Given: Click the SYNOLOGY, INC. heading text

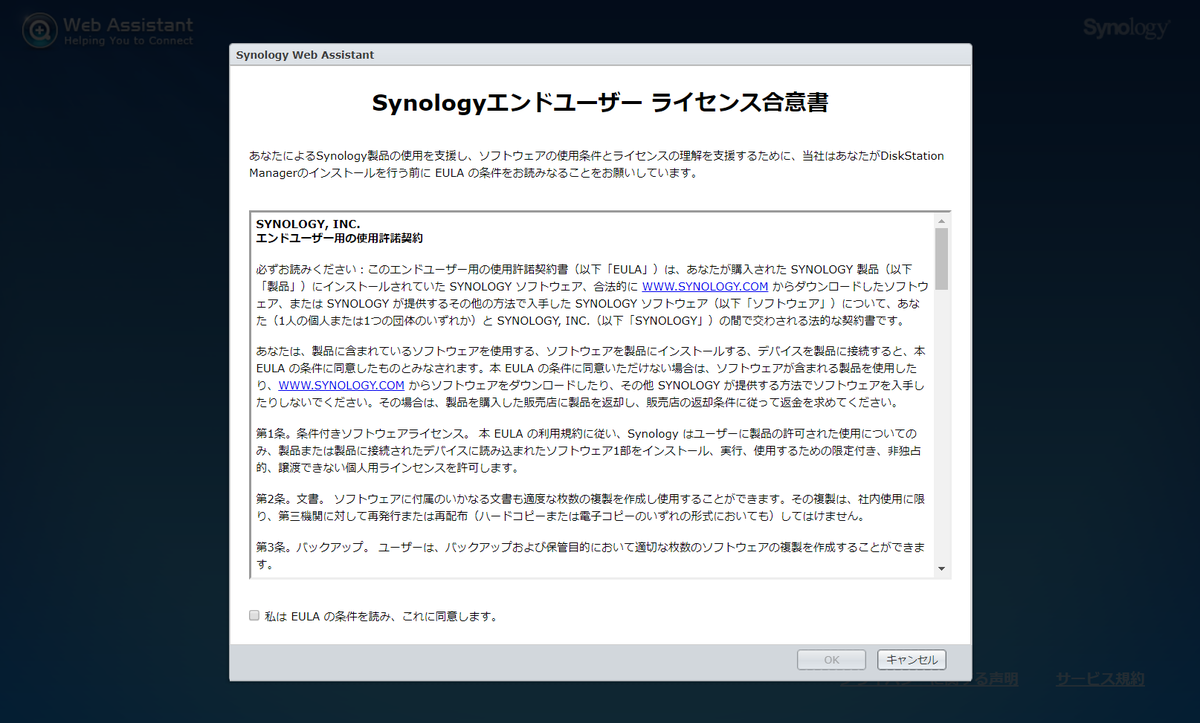Looking at the screenshot, I should (308, 223).
